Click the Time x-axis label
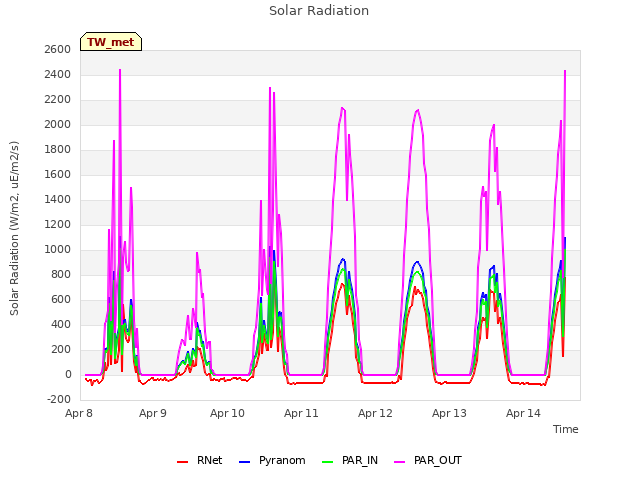 (565, 429)
